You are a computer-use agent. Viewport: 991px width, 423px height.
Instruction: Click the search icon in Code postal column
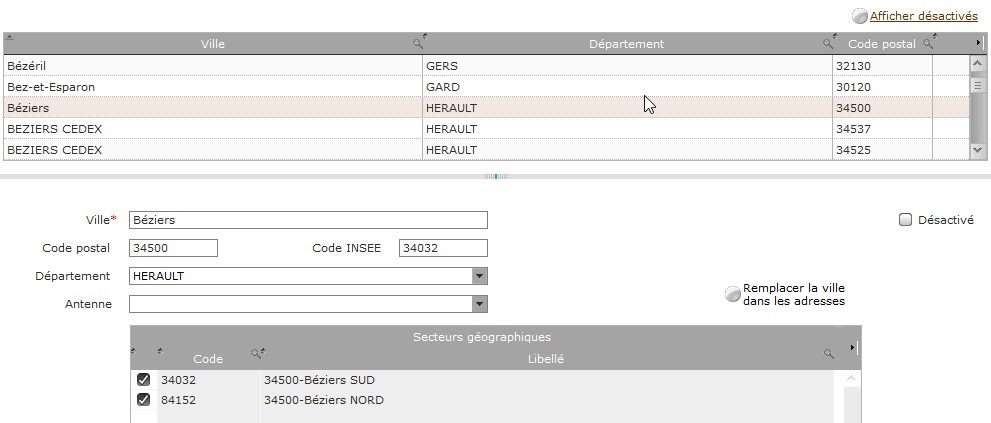[x=927, y=44]
